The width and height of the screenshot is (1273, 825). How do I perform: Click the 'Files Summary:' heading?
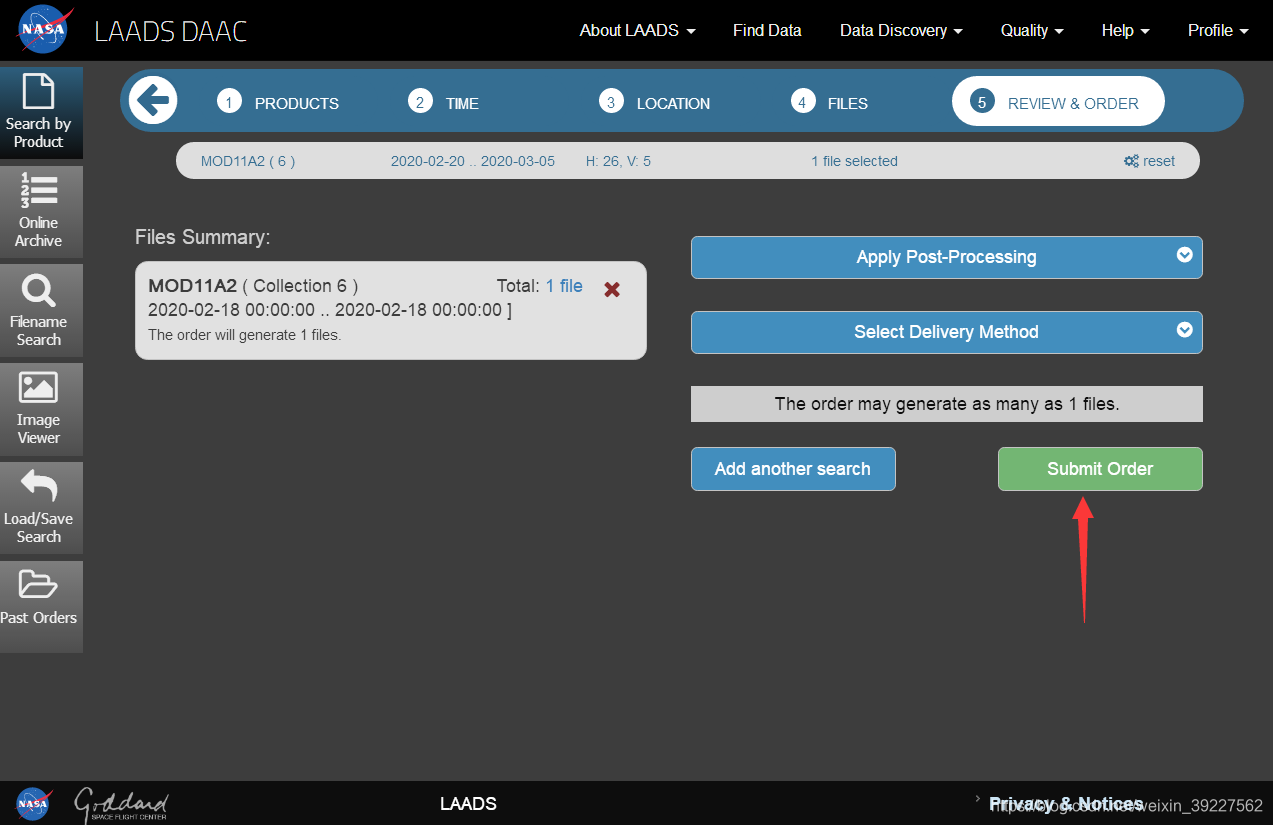(203, 237)
